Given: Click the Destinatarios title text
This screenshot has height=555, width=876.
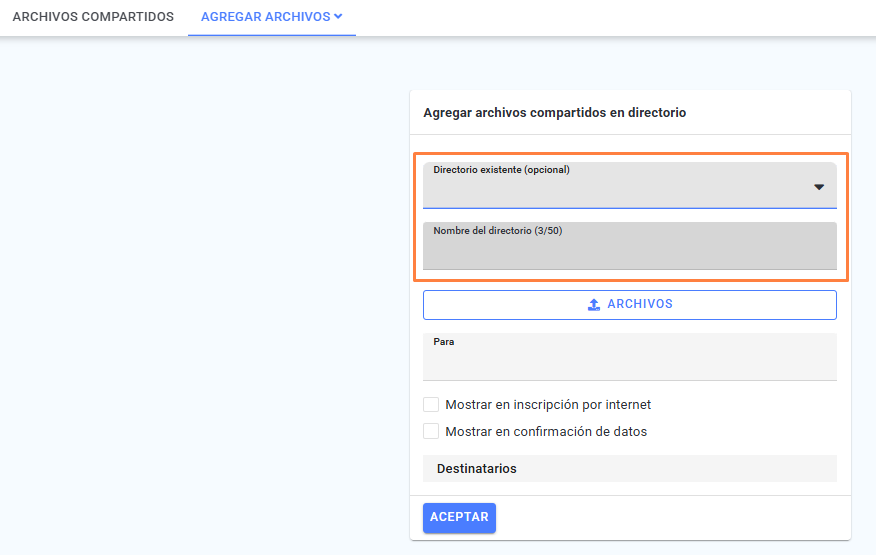Looking at the screenshot, I should (x=477, y=468).
